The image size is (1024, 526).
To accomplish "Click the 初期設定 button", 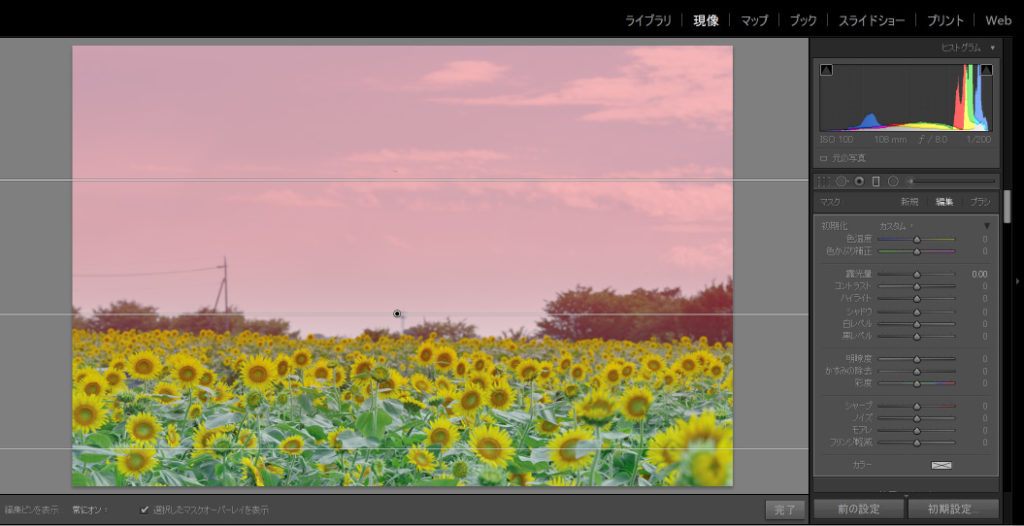I will pyautogui.click(x=953, y=509).
